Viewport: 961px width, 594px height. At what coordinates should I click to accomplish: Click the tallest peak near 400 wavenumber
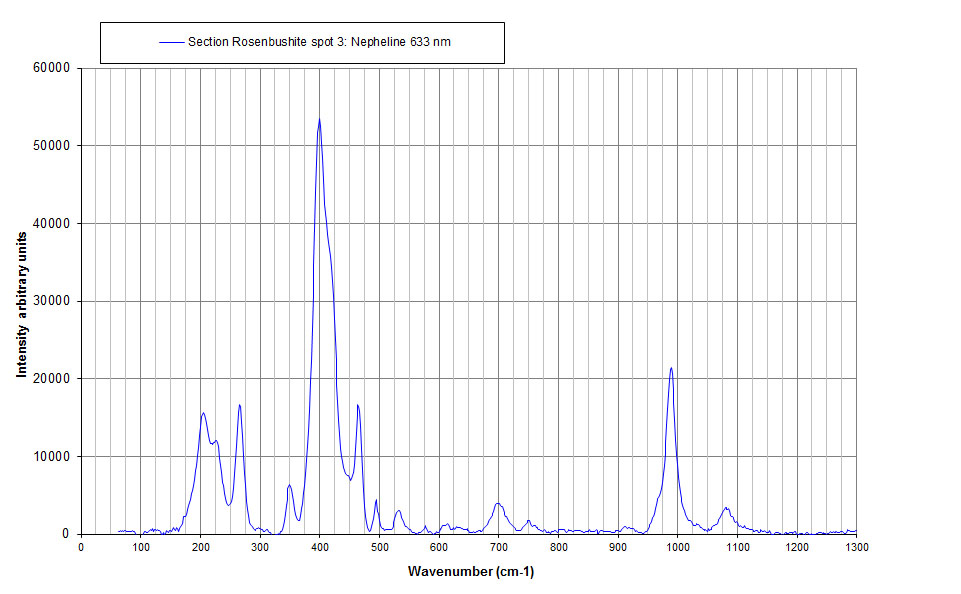pos(319,120)
